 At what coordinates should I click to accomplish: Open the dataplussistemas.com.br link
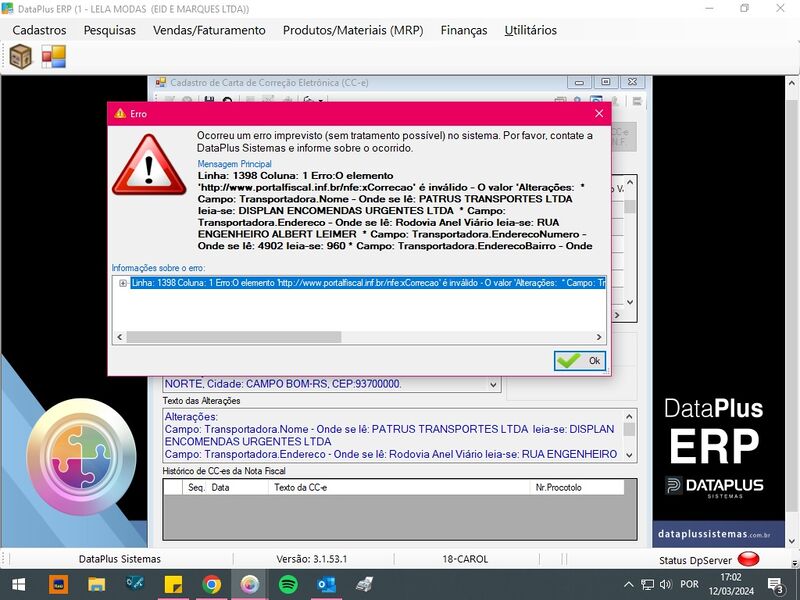714,534
